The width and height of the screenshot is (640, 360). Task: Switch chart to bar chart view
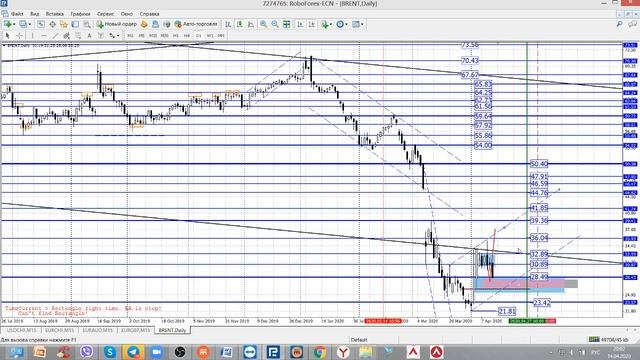(x=228, y=24)
